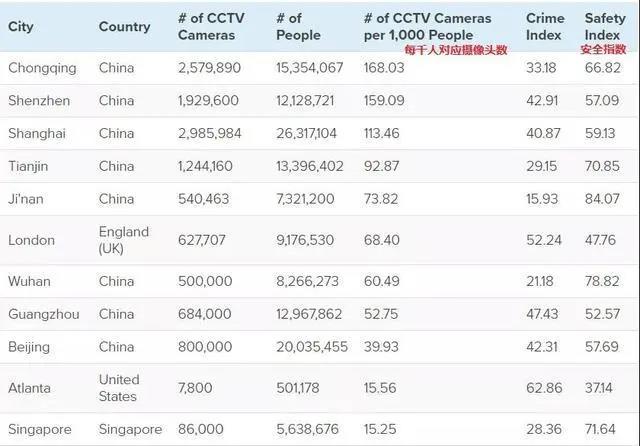Click the Safety Index column header
The image size is (640, 446).
(x=604, y=27)
